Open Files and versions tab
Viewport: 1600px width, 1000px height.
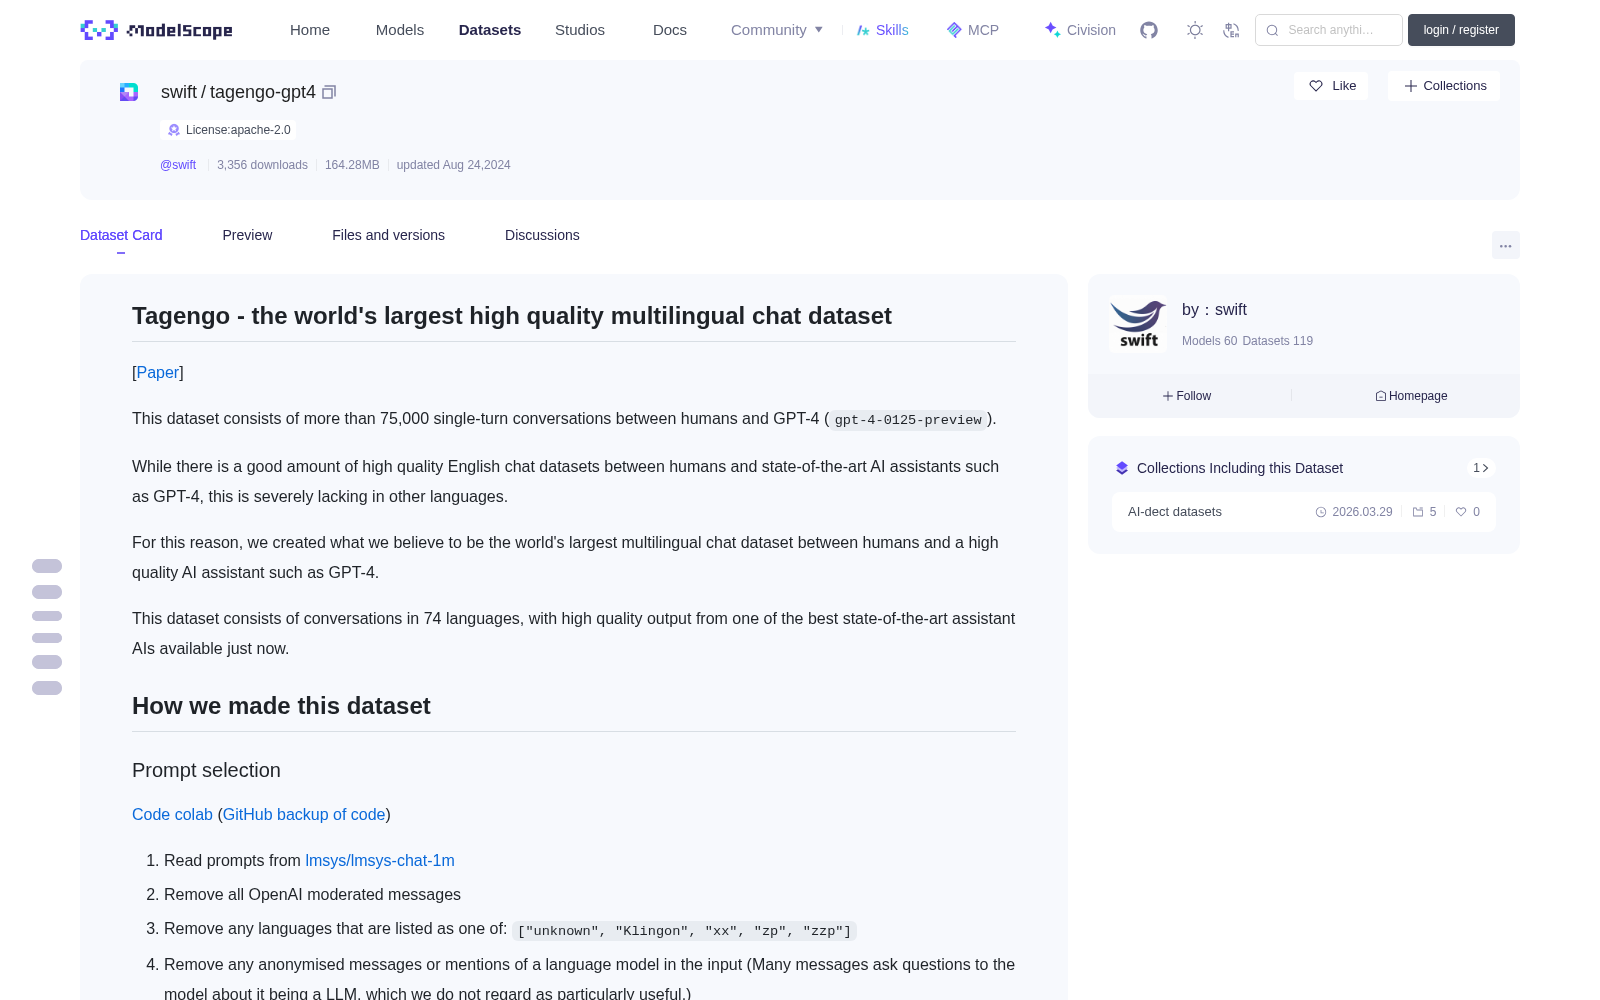click(x=388, y=235)
